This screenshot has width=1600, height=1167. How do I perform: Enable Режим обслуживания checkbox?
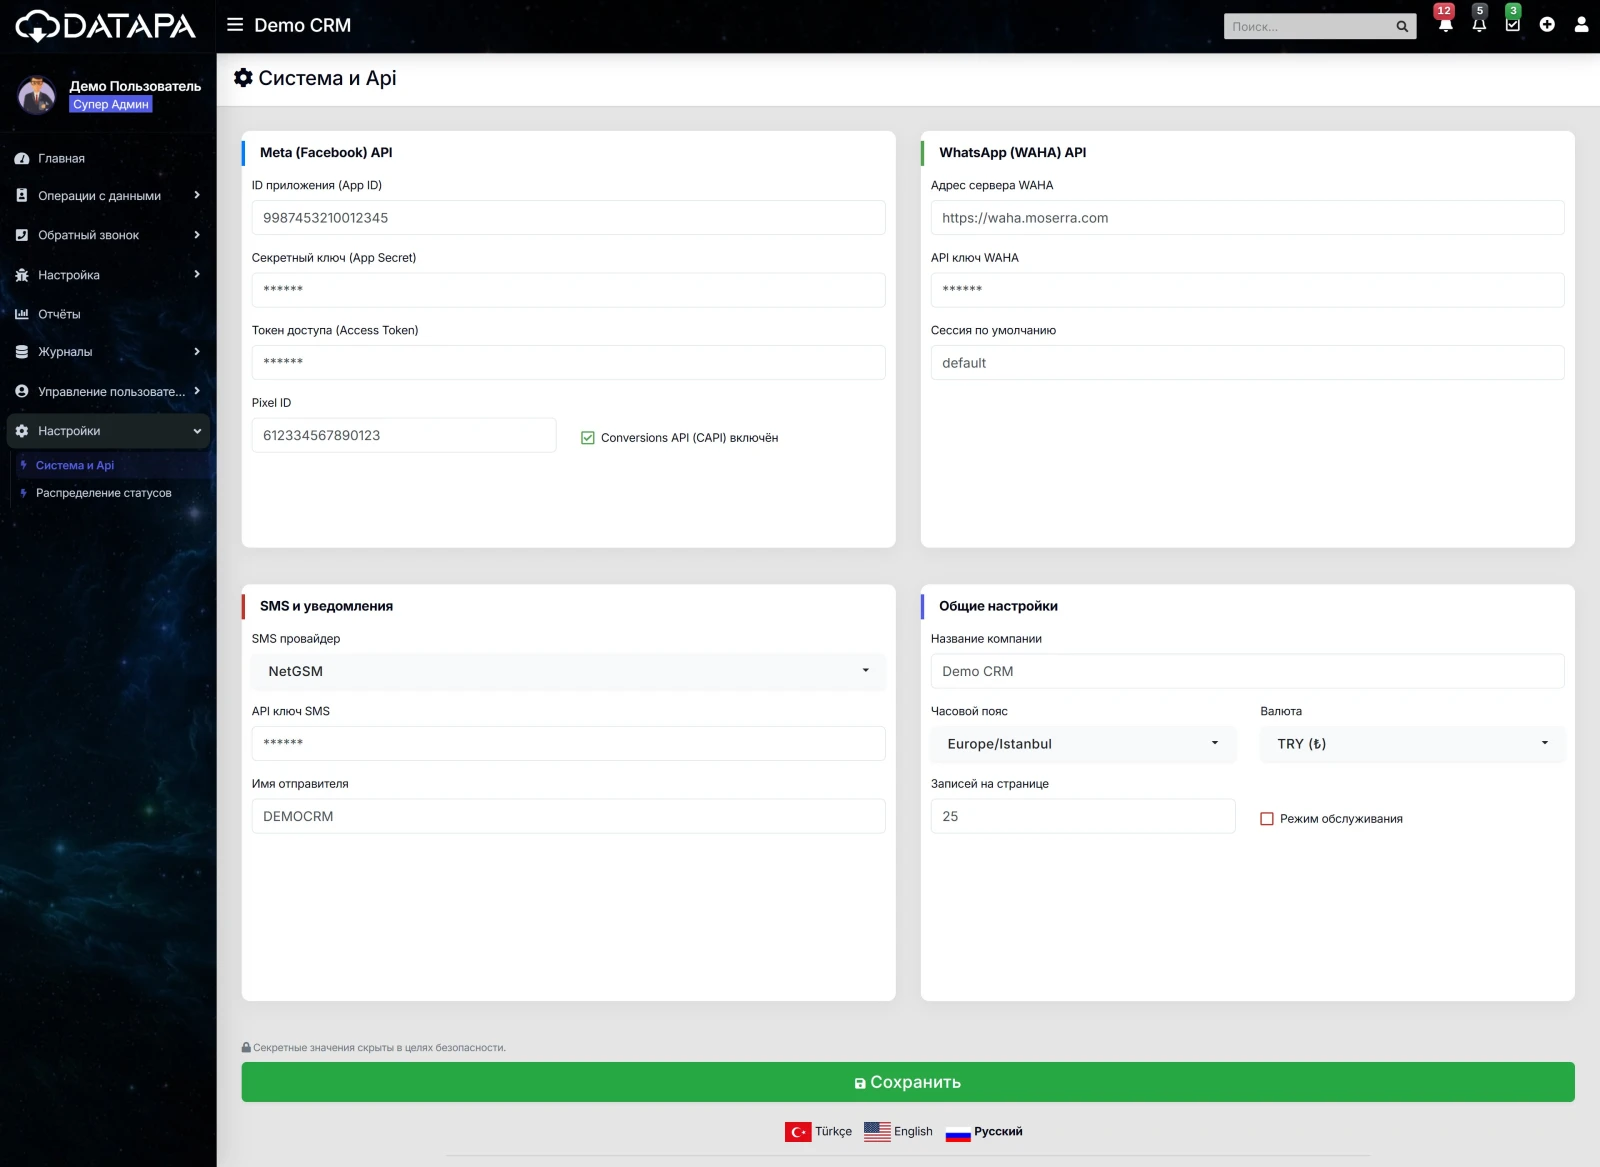click(x=1267, y=819)
